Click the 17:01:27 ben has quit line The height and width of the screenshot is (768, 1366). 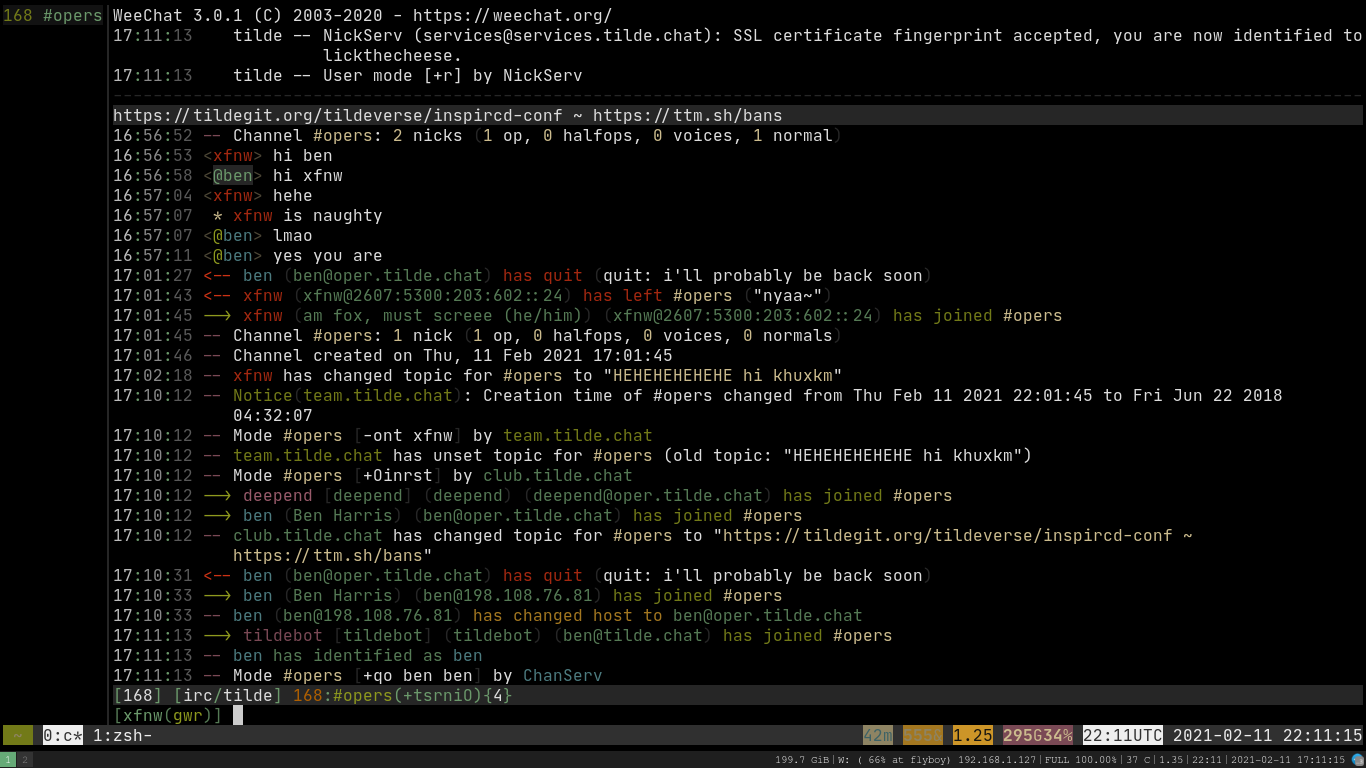click(523, 276)
